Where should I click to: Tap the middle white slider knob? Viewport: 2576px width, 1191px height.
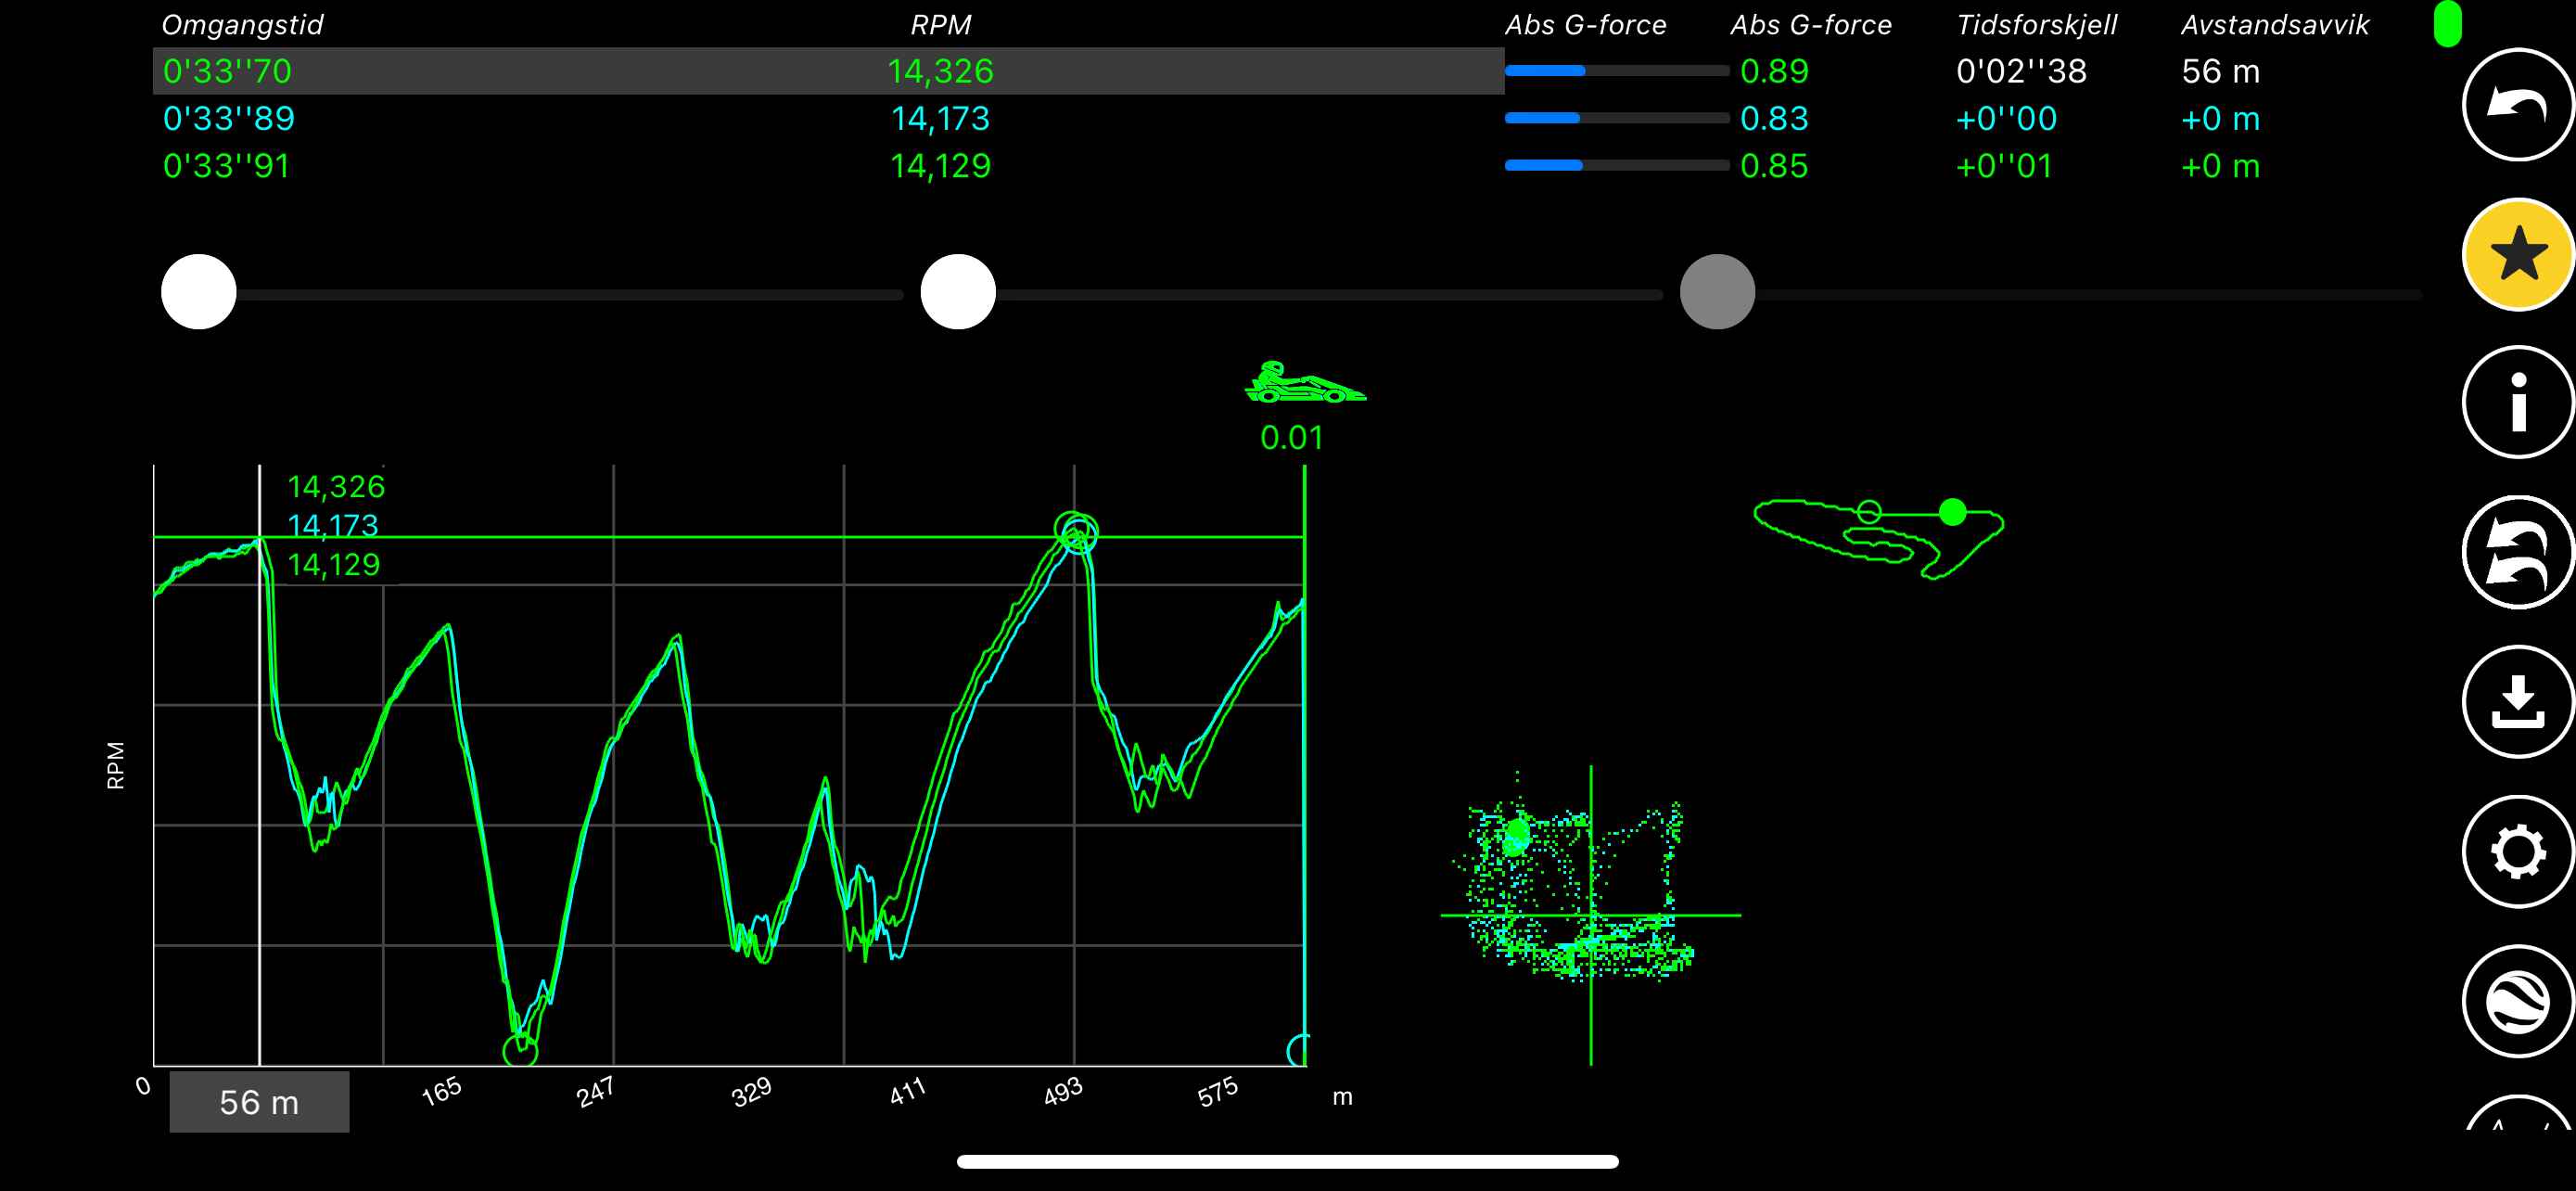(x=958, y=291)
